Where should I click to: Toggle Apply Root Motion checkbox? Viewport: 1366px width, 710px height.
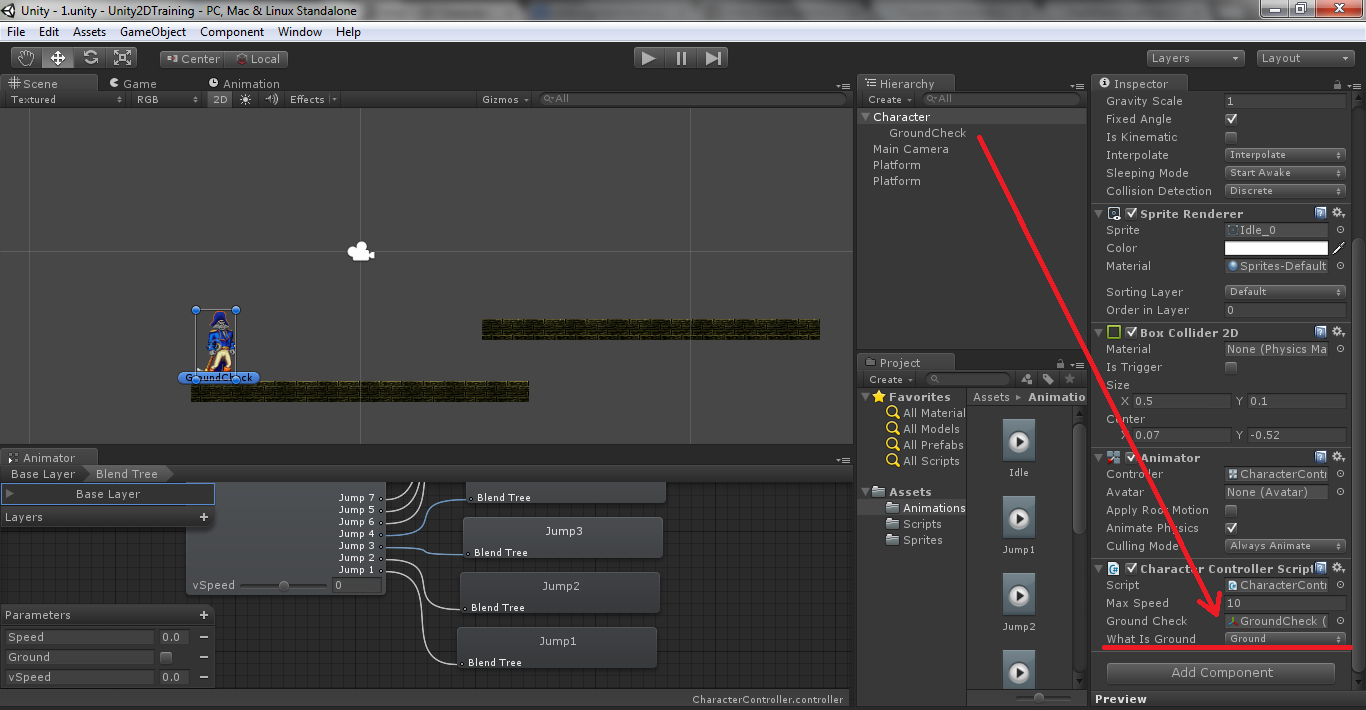[x=1231, y=510]
